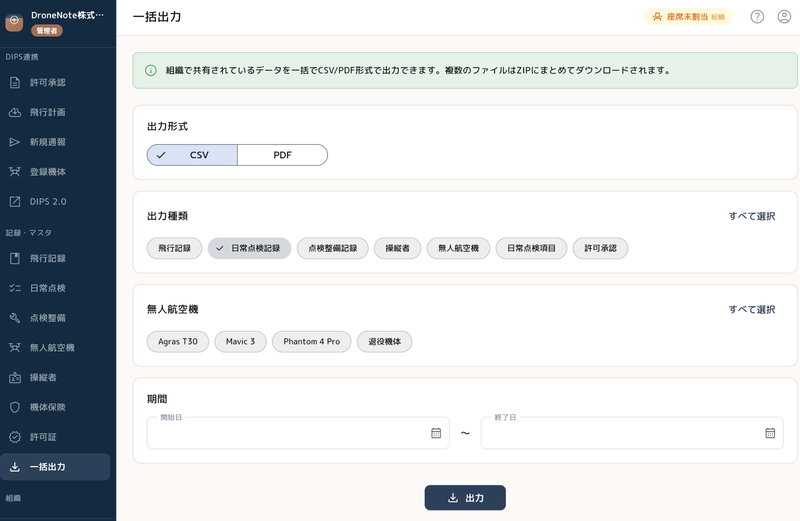Click the 開始日 date input field

coord(285,433)
